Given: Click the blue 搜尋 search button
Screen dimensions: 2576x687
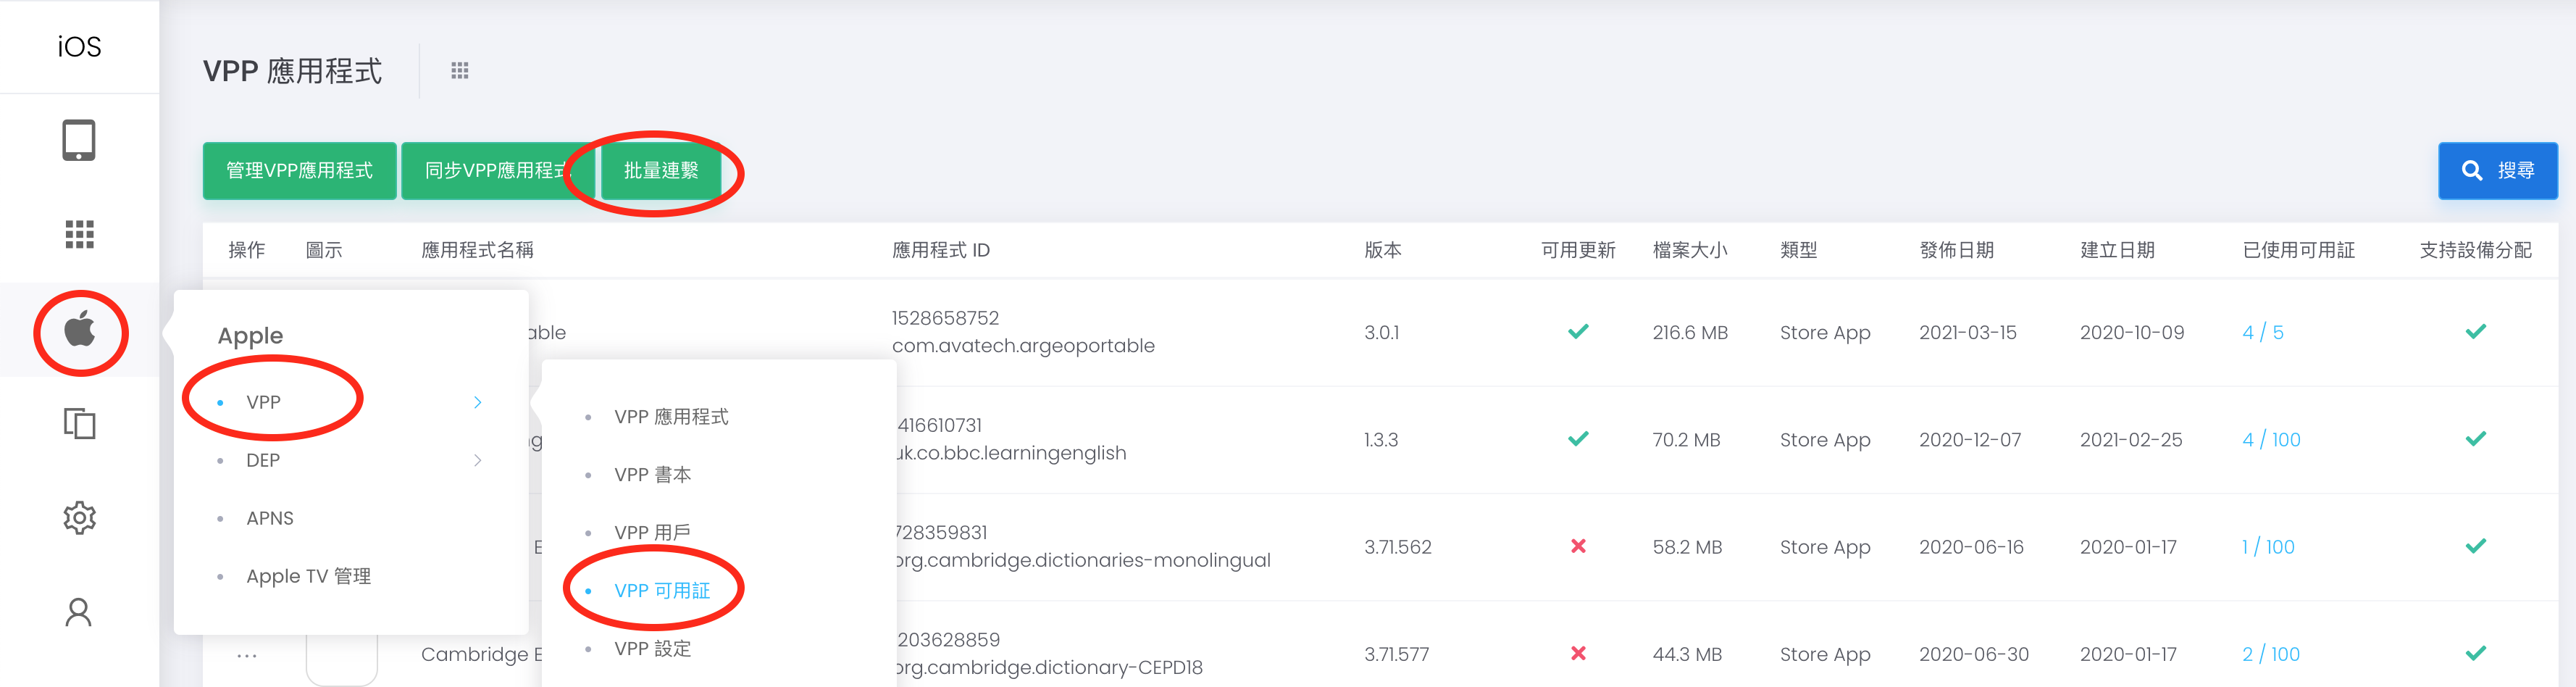Looking at the screenshot, I should (2497, 171).
